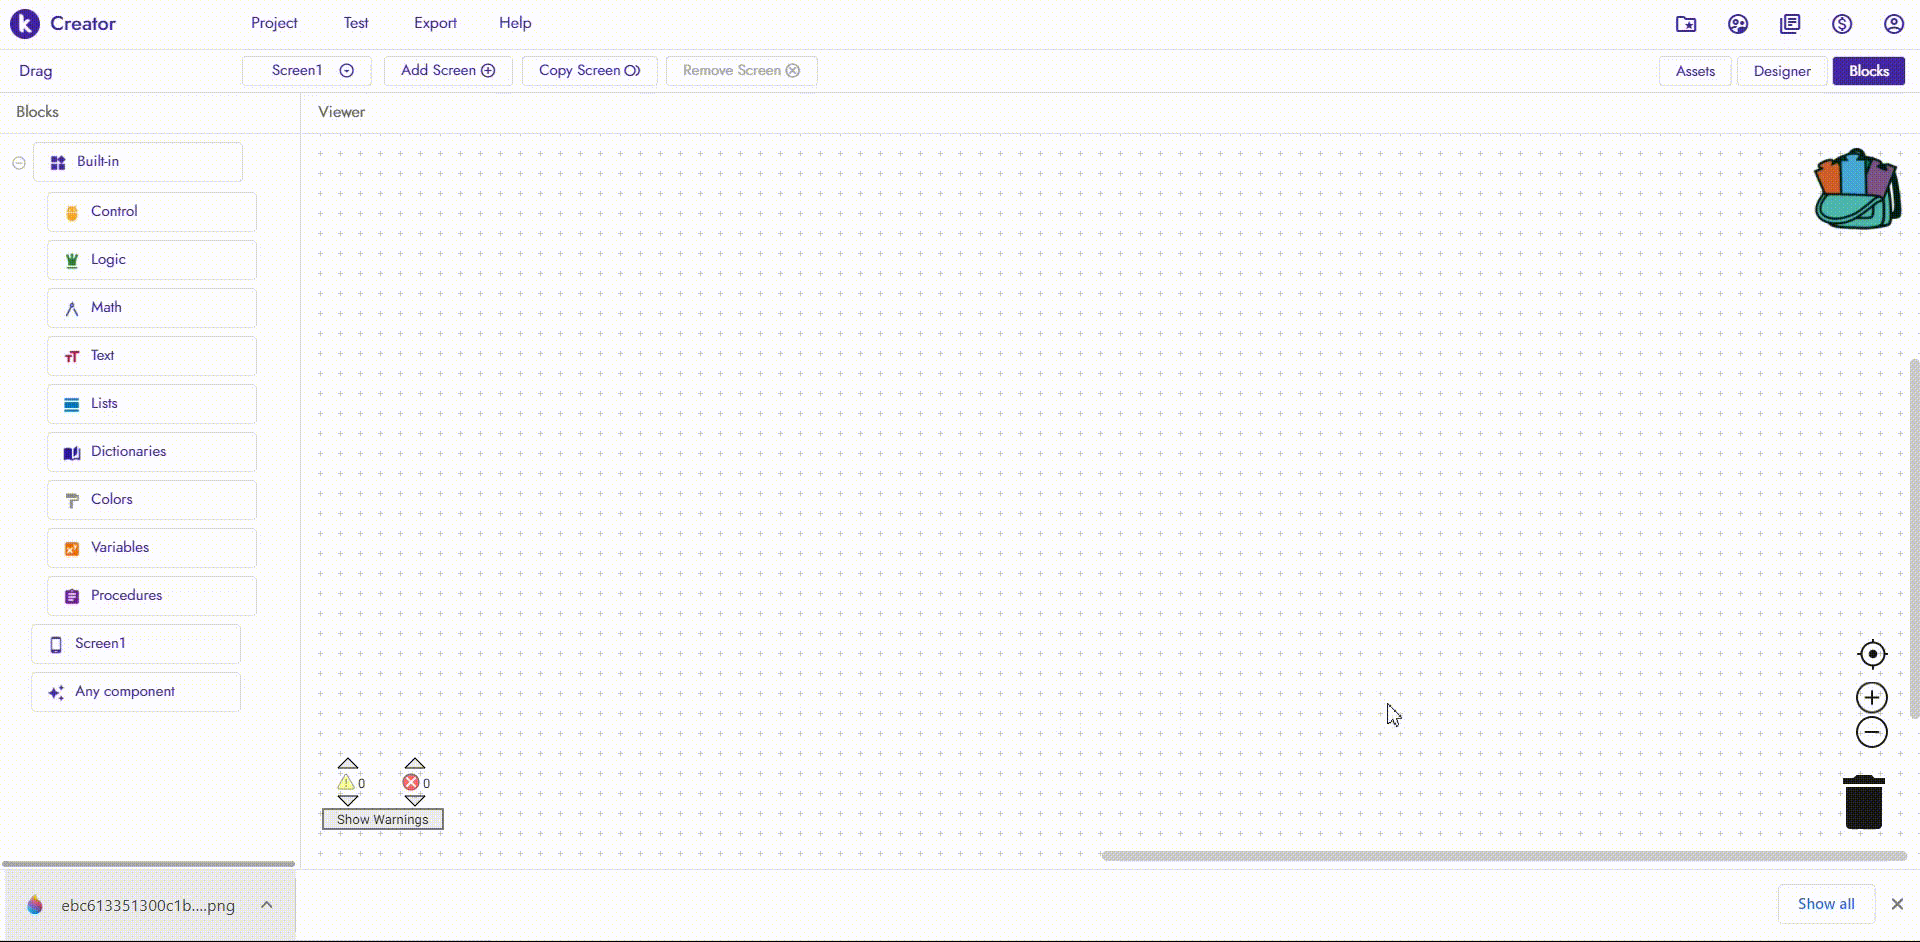Open the documentation icon in header
This screenshot has height=942, width=1920.
pos(1790,24)
